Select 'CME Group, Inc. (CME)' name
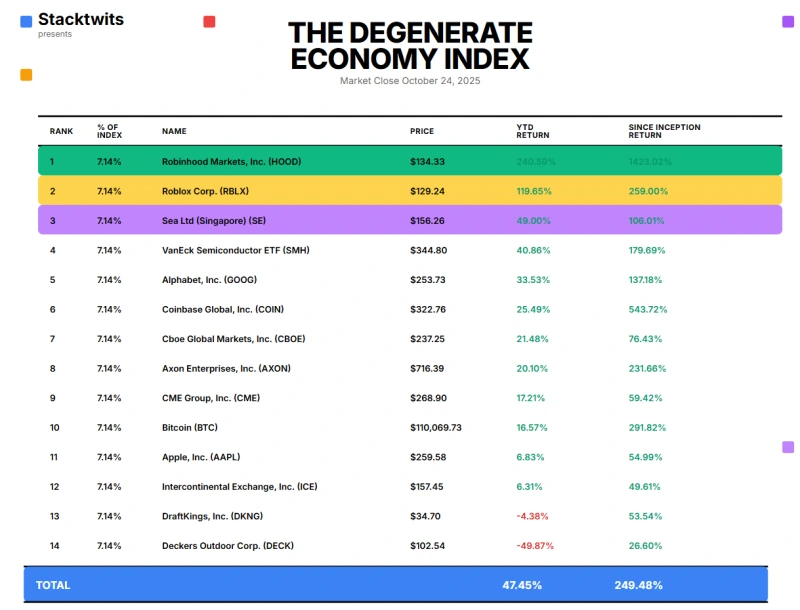Screen dimensions: 800x610 [x=211, y=398]
